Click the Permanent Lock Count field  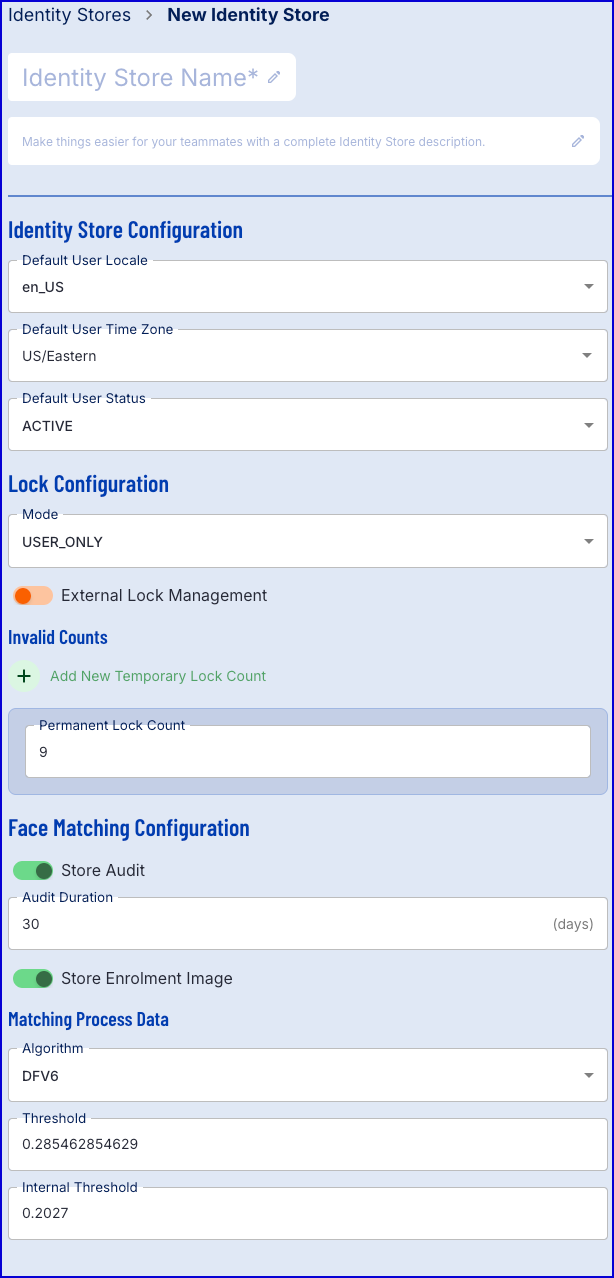308,752
